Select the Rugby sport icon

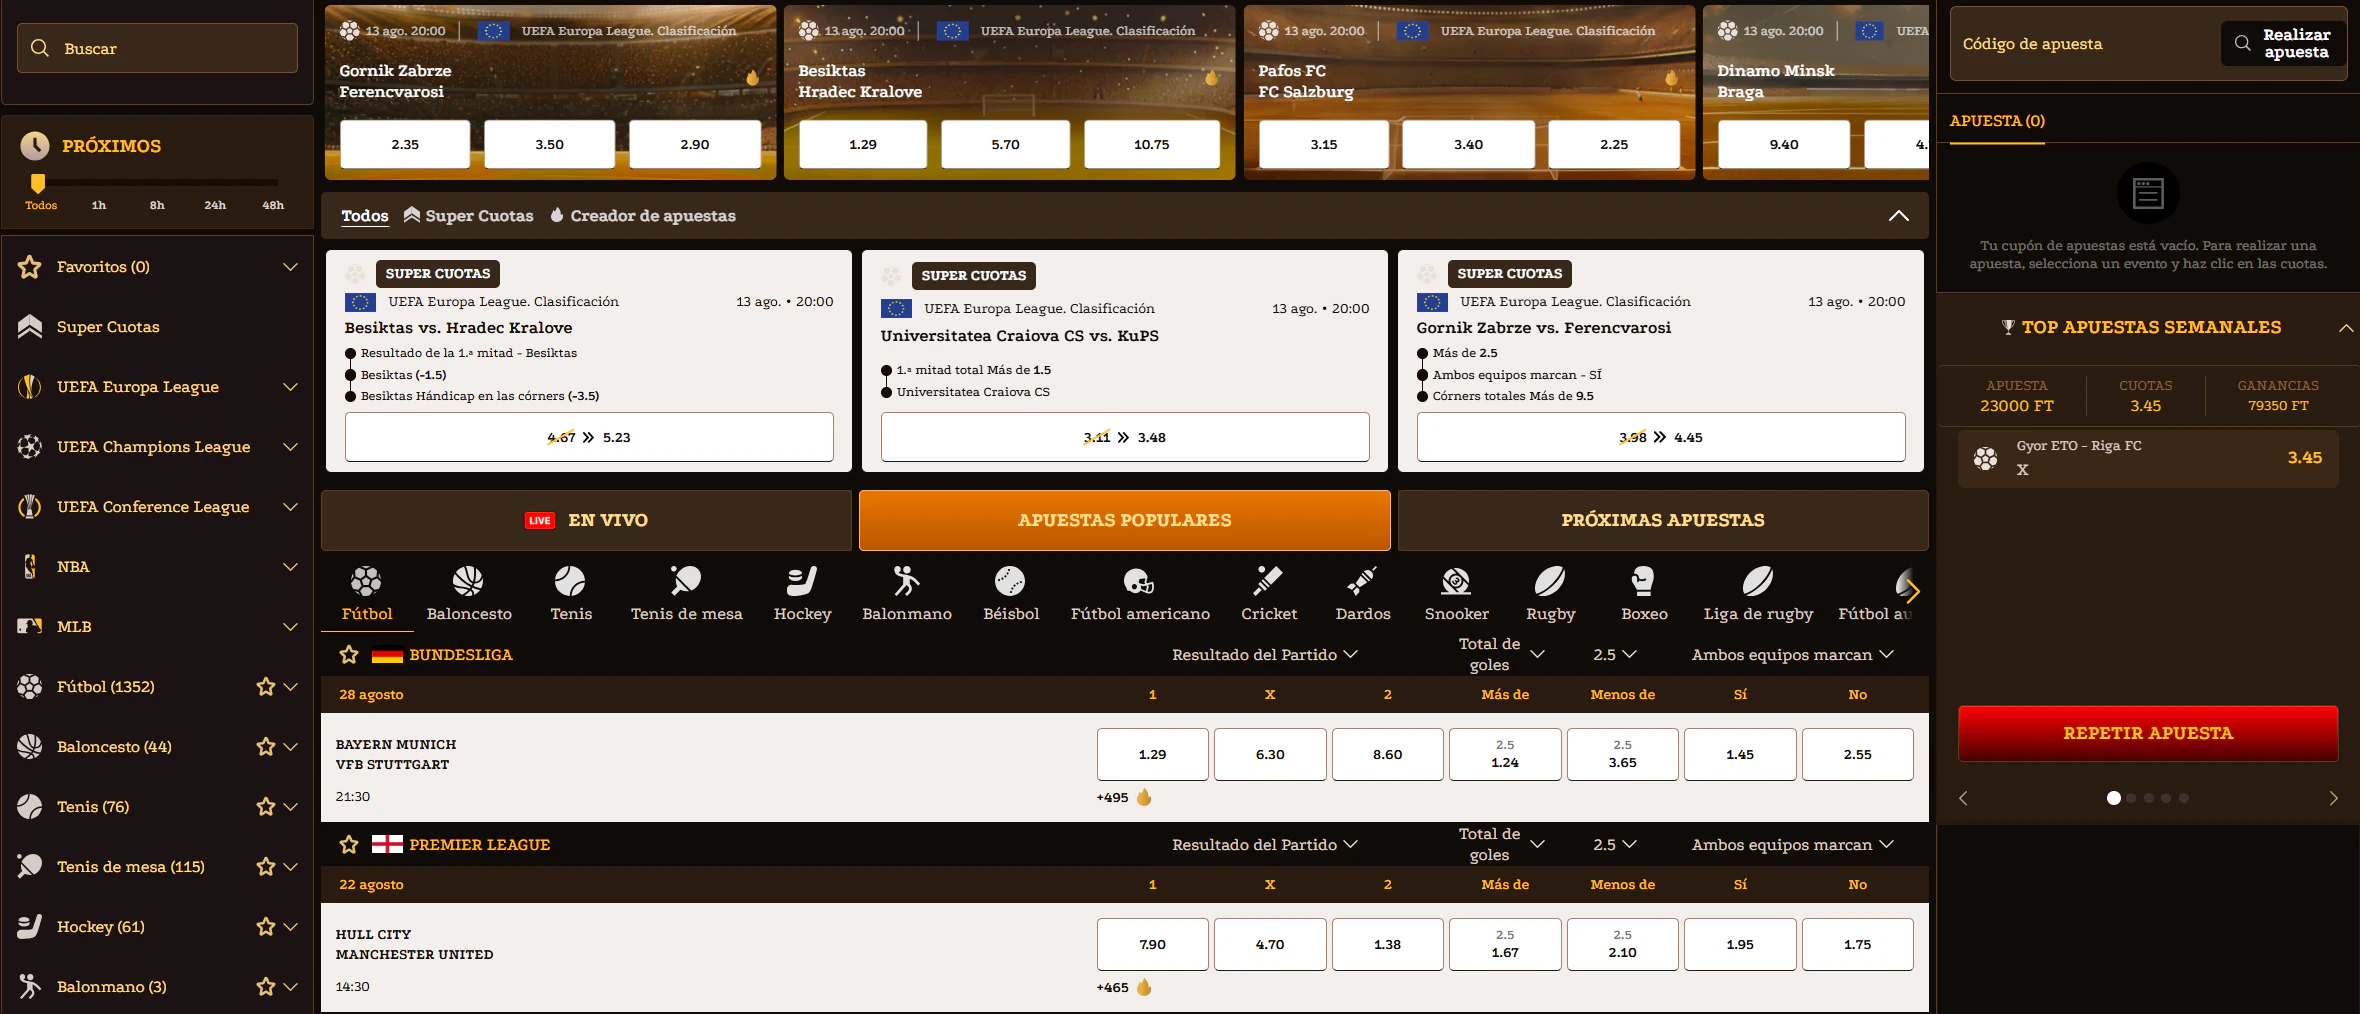point(1550,581)
